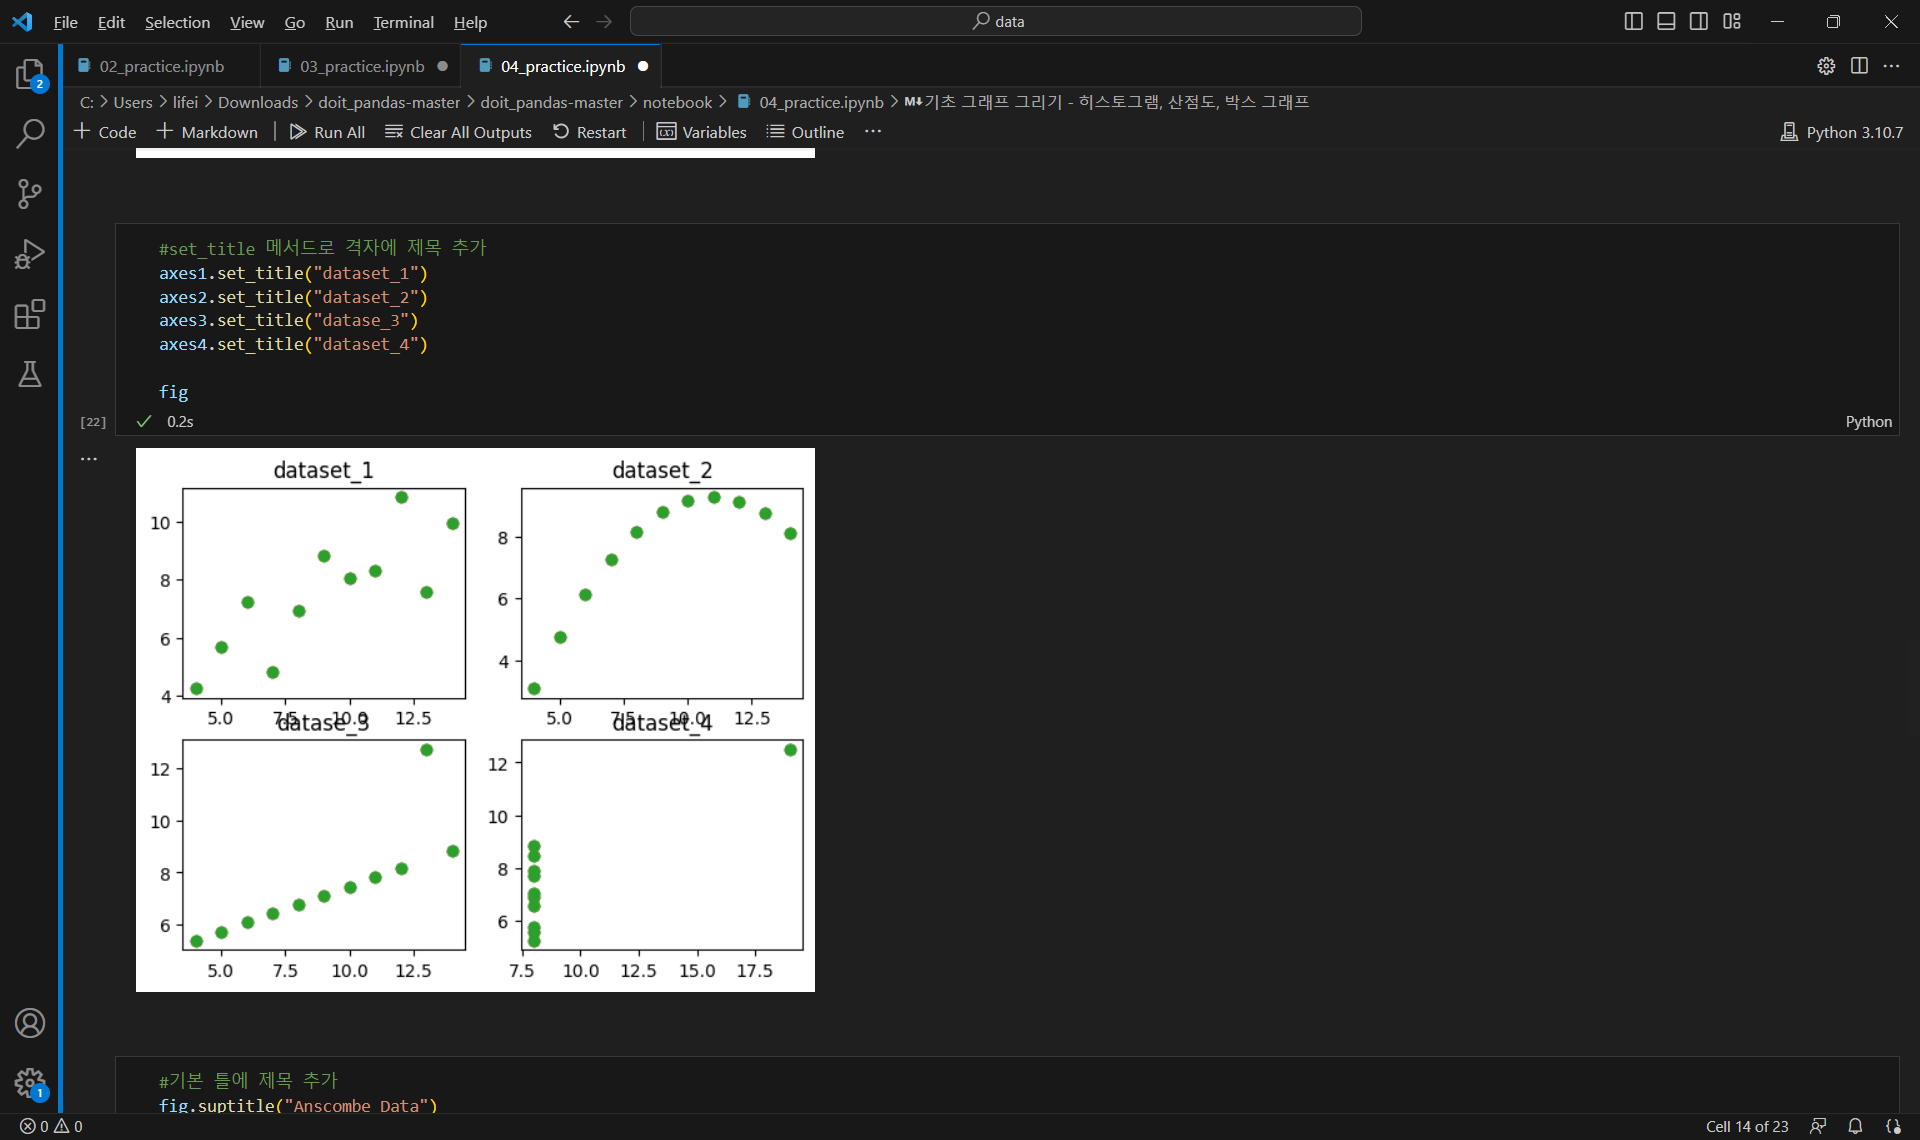Click the notifications bell icon
Screen dimensions: 1920x1140
click(1855, 1126)
